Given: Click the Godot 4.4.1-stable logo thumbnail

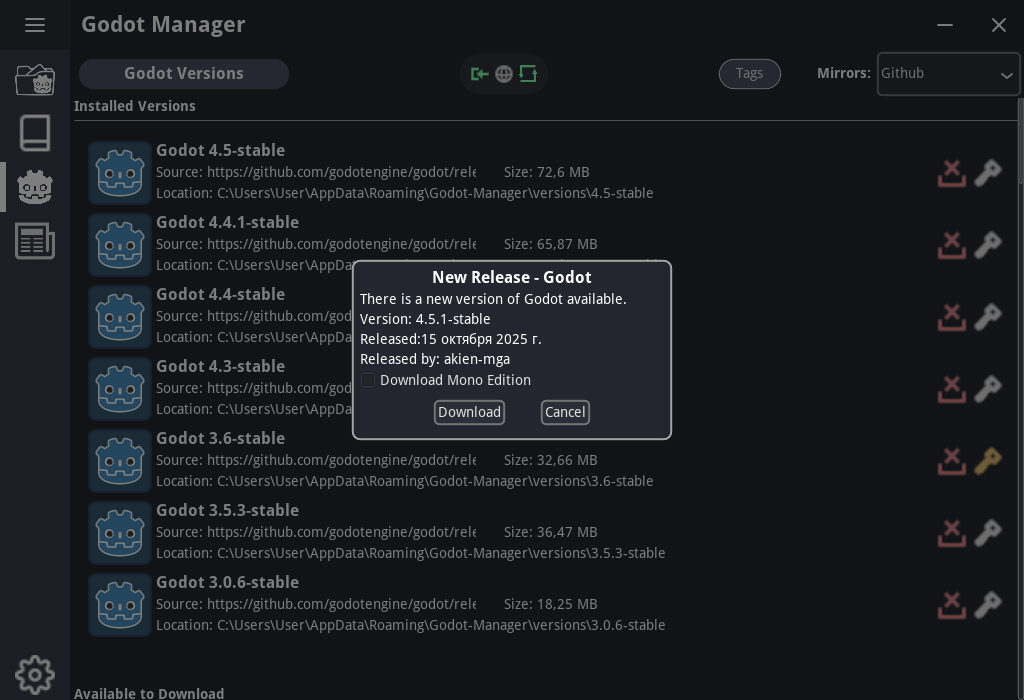Looking at the screenshot, I should pos(120,245).
